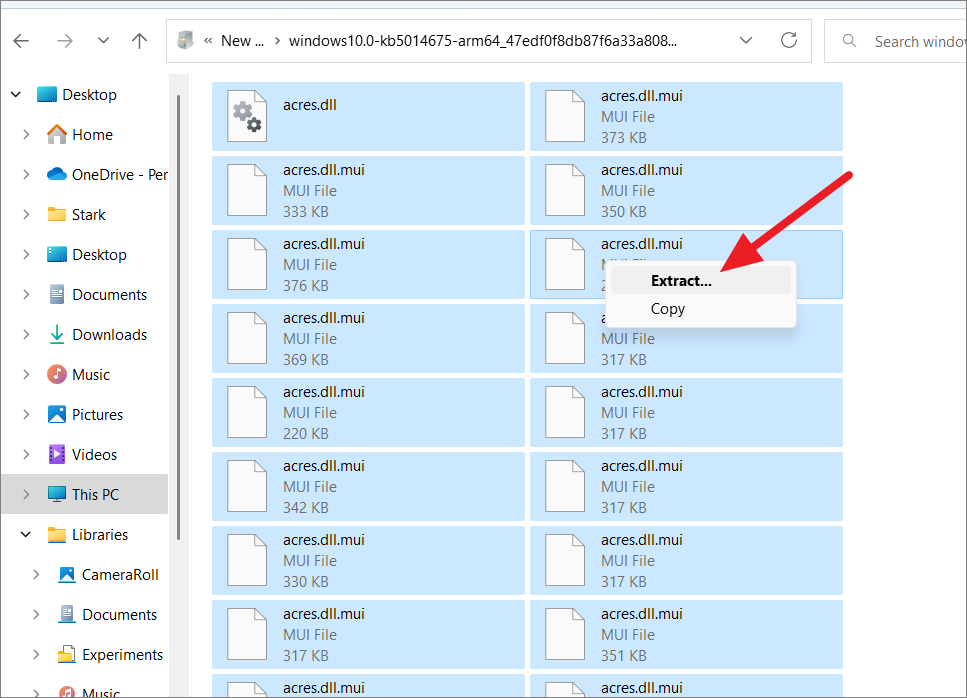This screenshot has height=698, width=967.
Task: Select Home in navigation pane
Action: coord(92,134)
